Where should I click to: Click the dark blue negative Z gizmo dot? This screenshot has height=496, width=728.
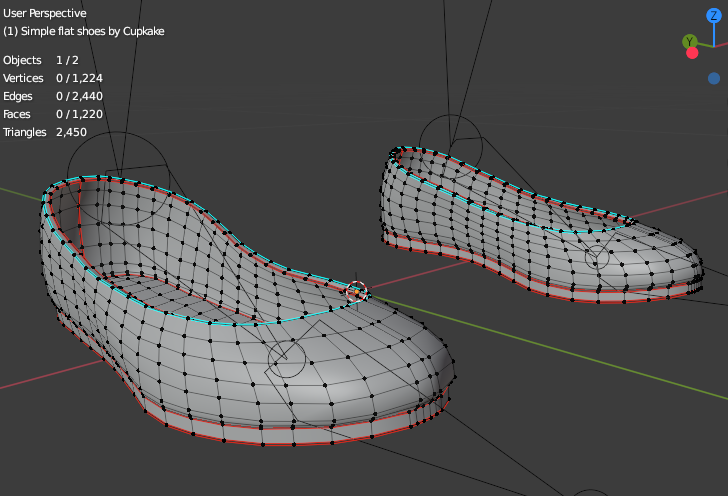click(714, 78)
